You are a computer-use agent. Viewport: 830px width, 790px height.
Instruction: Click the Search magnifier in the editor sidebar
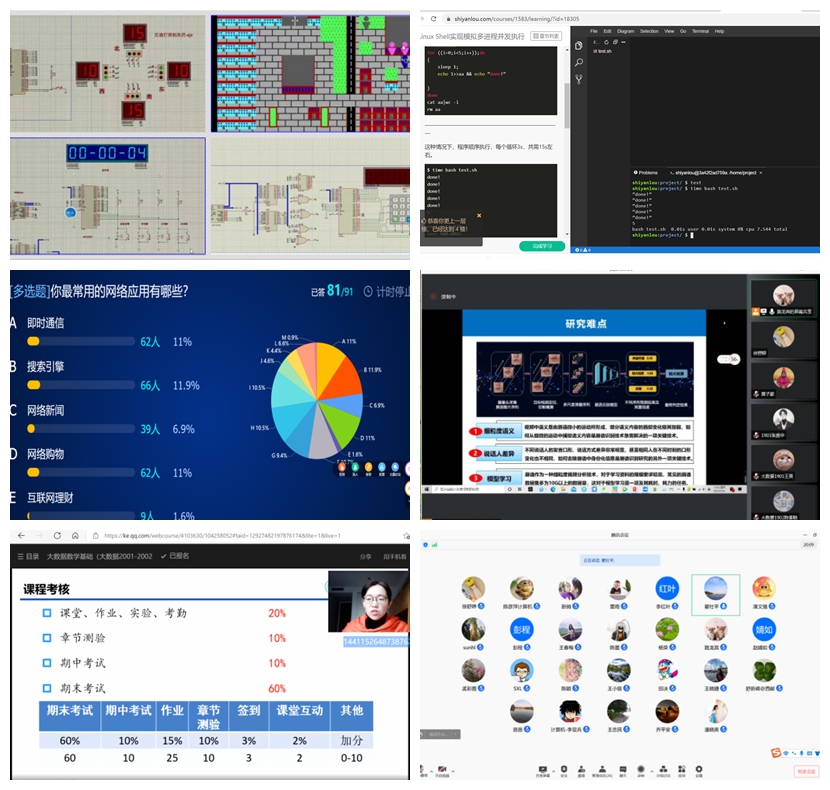pyautogui.click(x=579, y=61)
